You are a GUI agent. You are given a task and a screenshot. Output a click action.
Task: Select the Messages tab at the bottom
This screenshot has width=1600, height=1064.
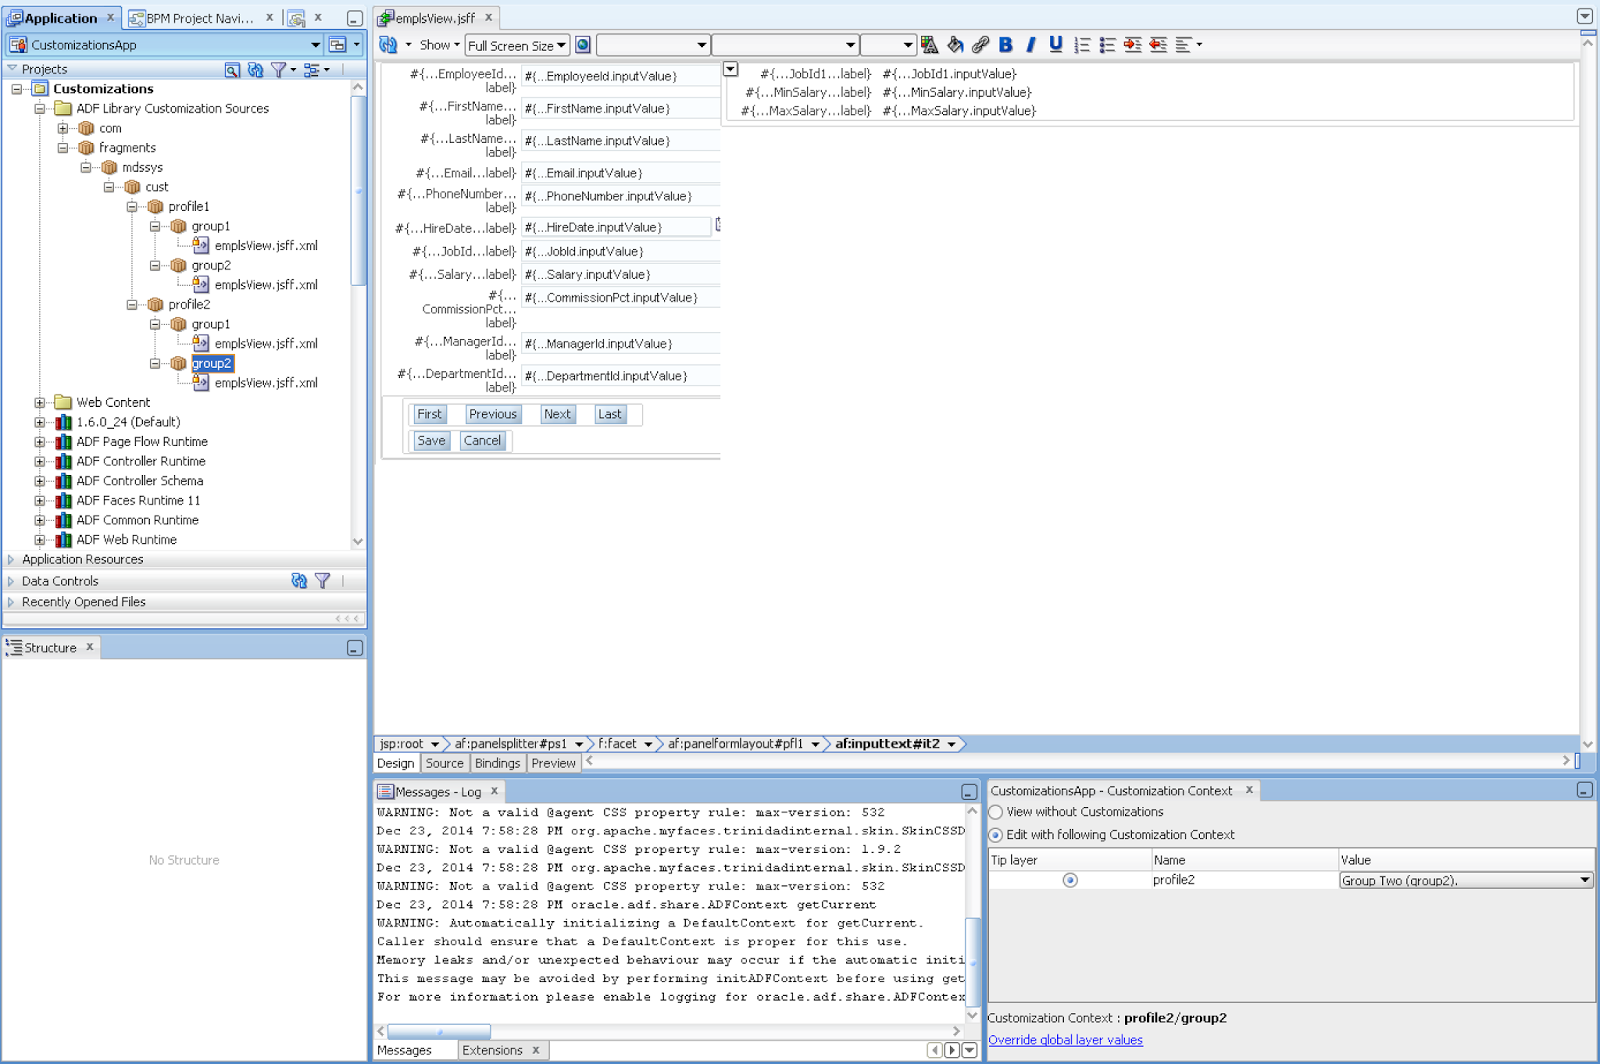point(404,1050)
